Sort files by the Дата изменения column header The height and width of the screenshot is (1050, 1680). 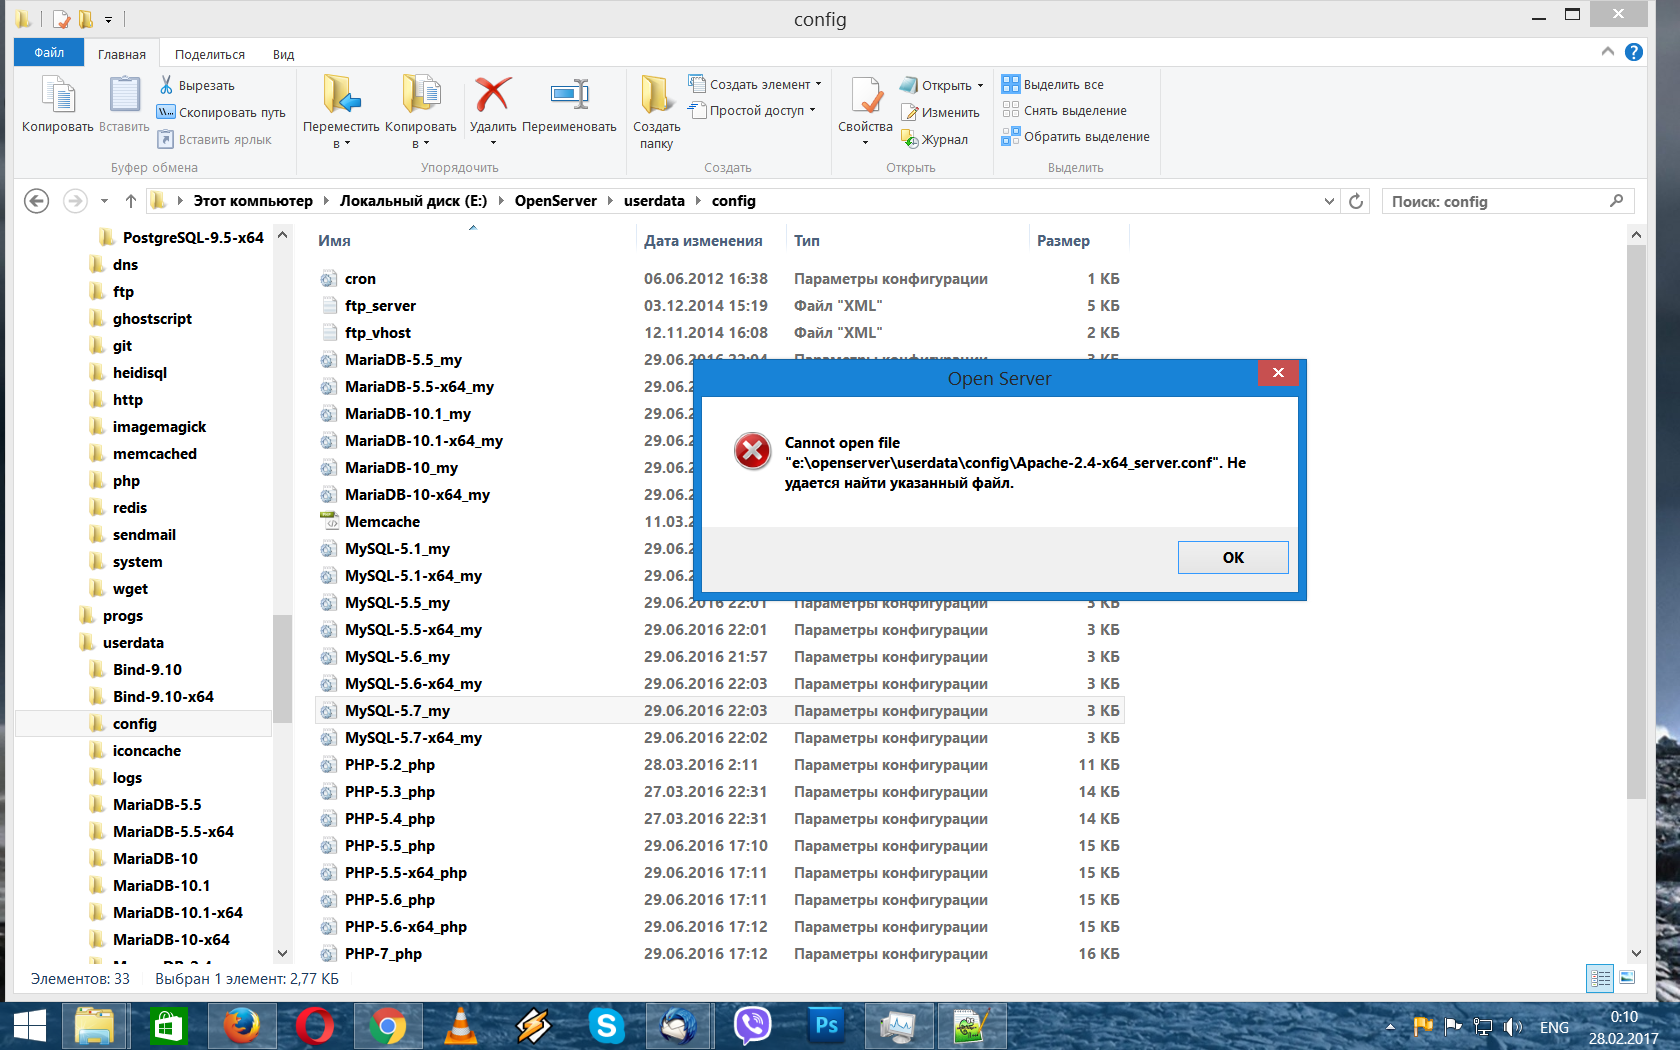[x=703, y=240]
